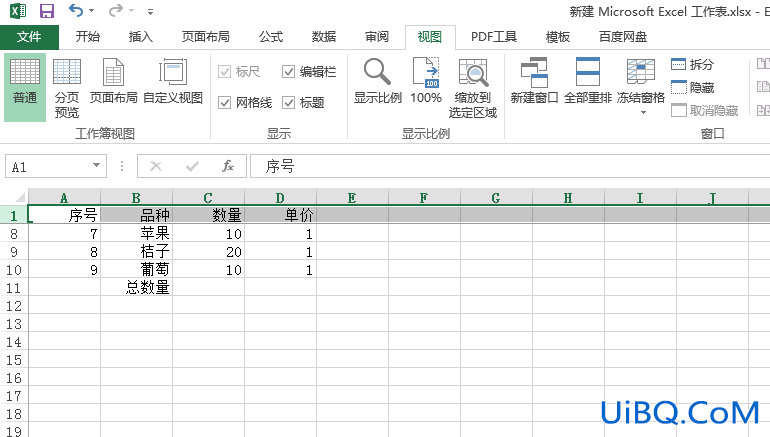
Task: Undo the last action
Action: 76,10
